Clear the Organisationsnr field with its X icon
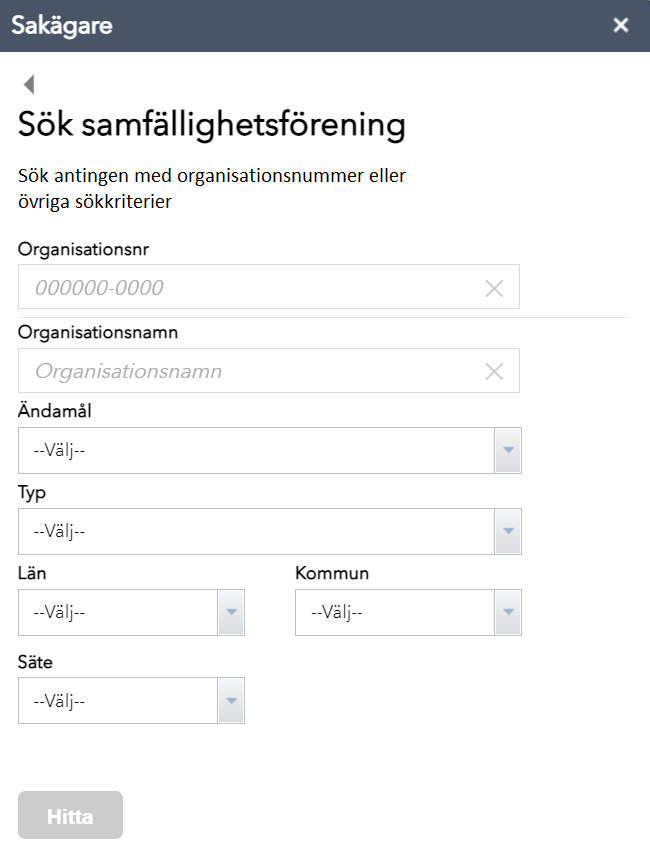Image resolution: width=650 pixels, height=848 pixels. pos(494,288)
